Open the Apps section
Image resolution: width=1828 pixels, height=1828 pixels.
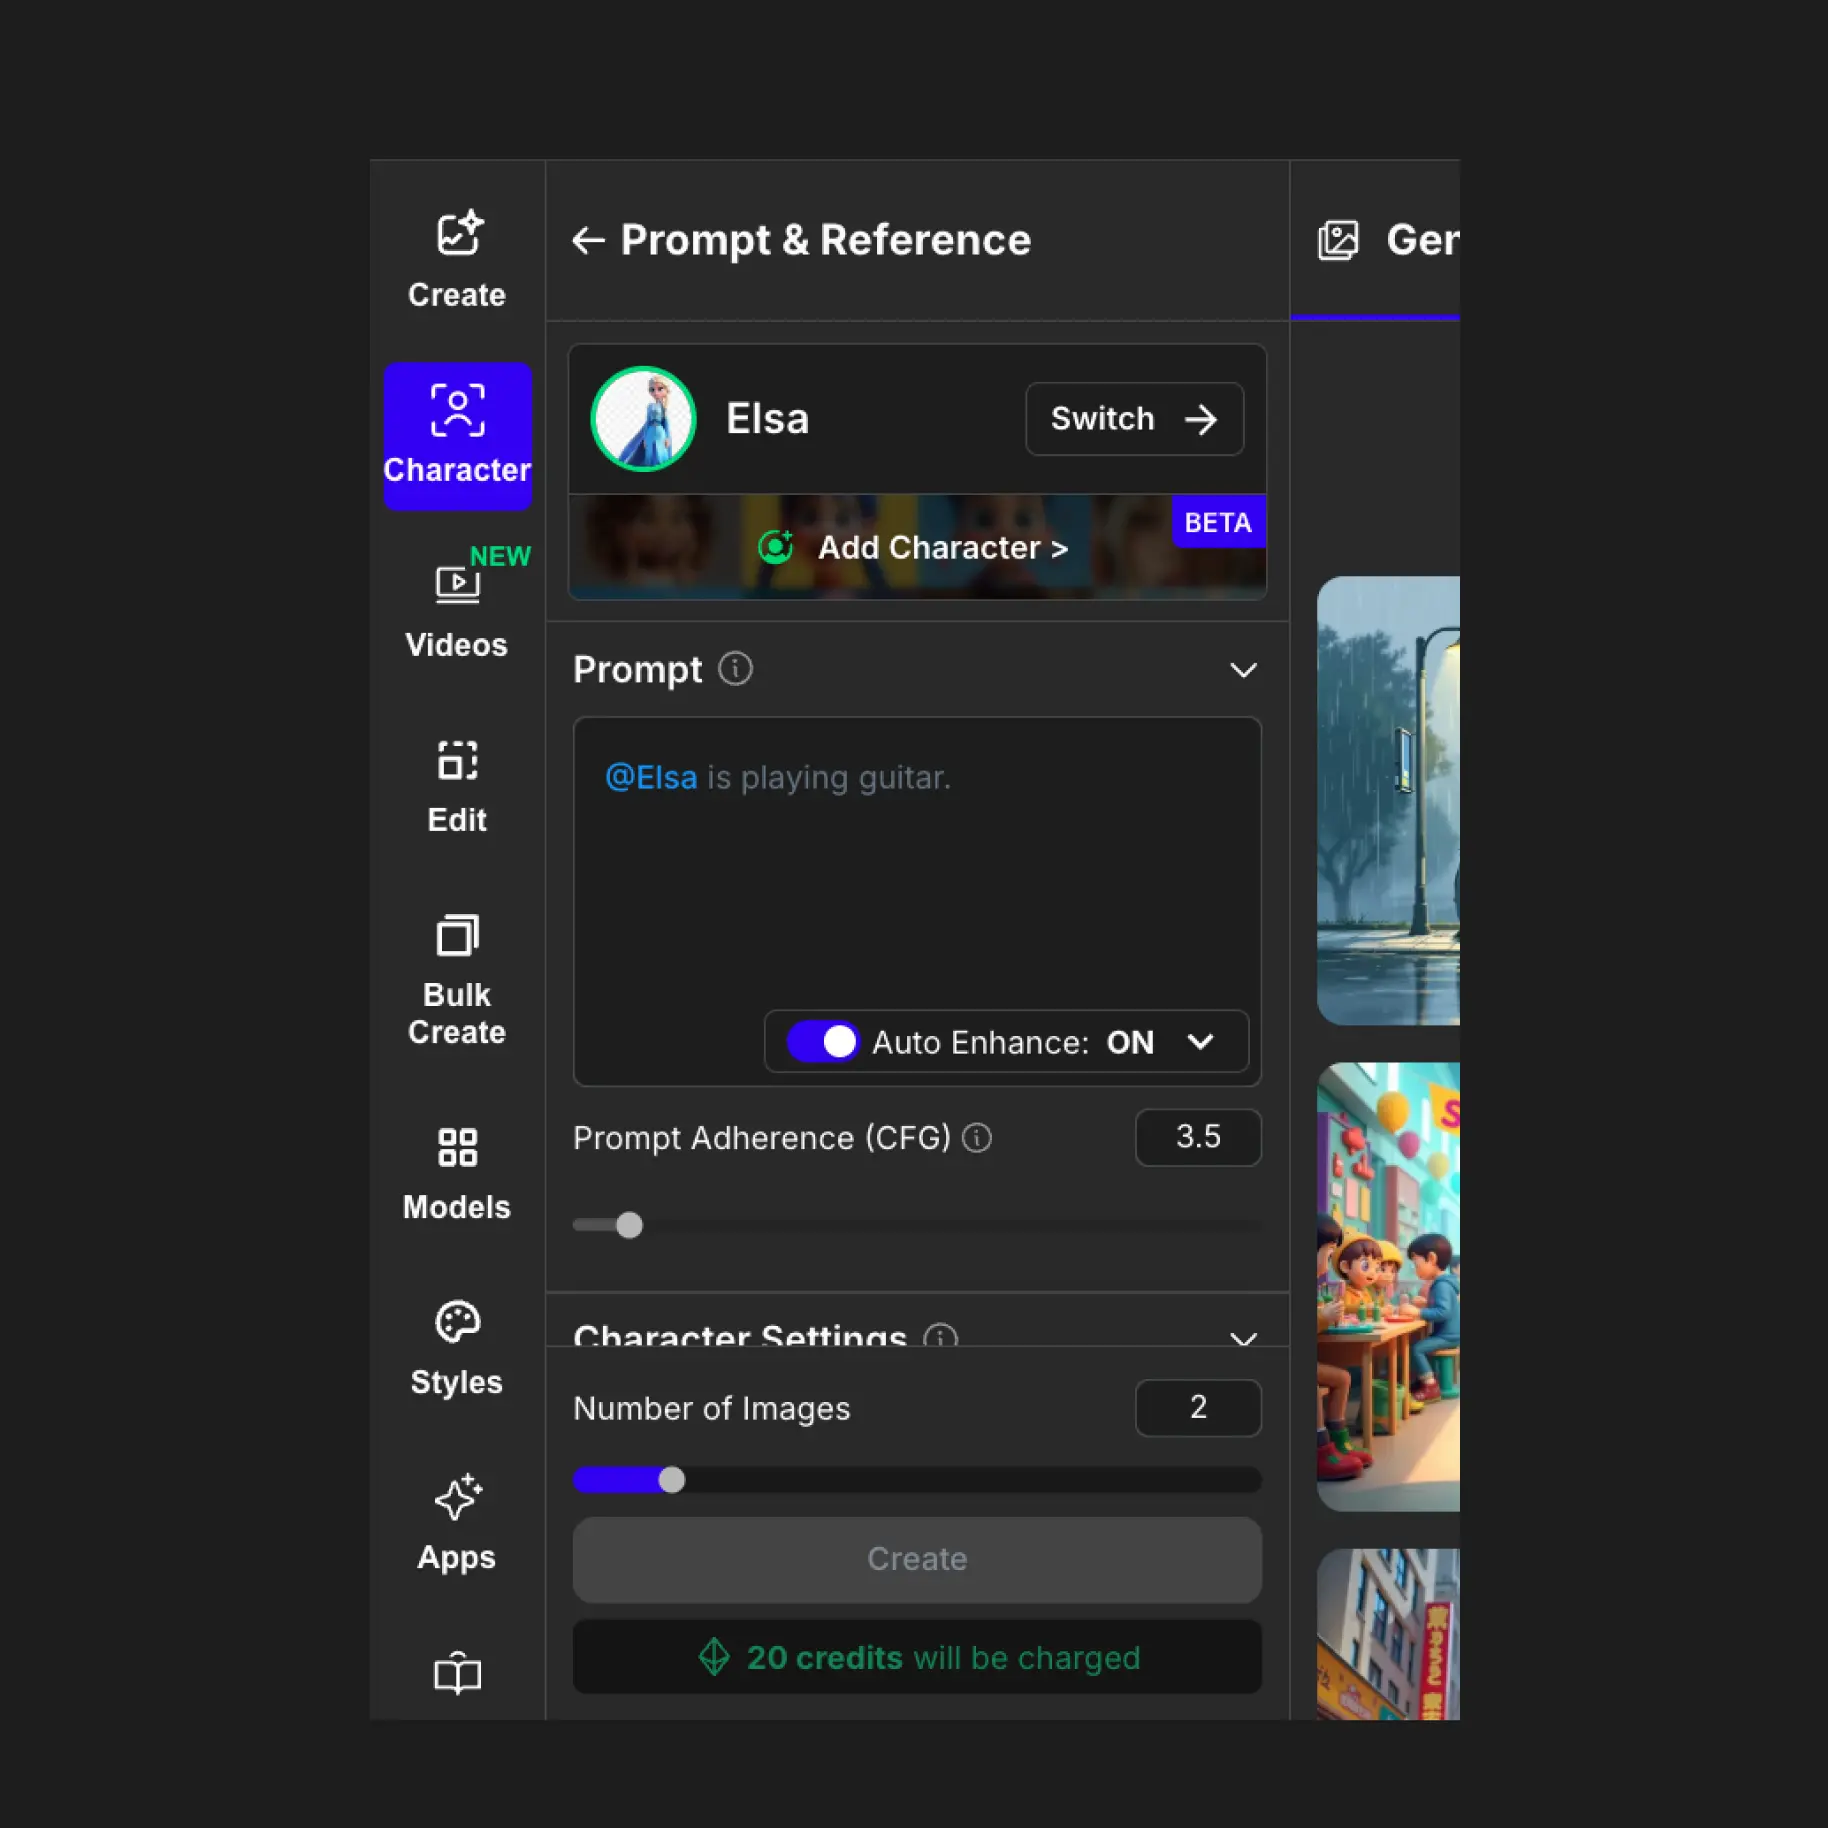pyautogui.click(x=457, y=1524)
